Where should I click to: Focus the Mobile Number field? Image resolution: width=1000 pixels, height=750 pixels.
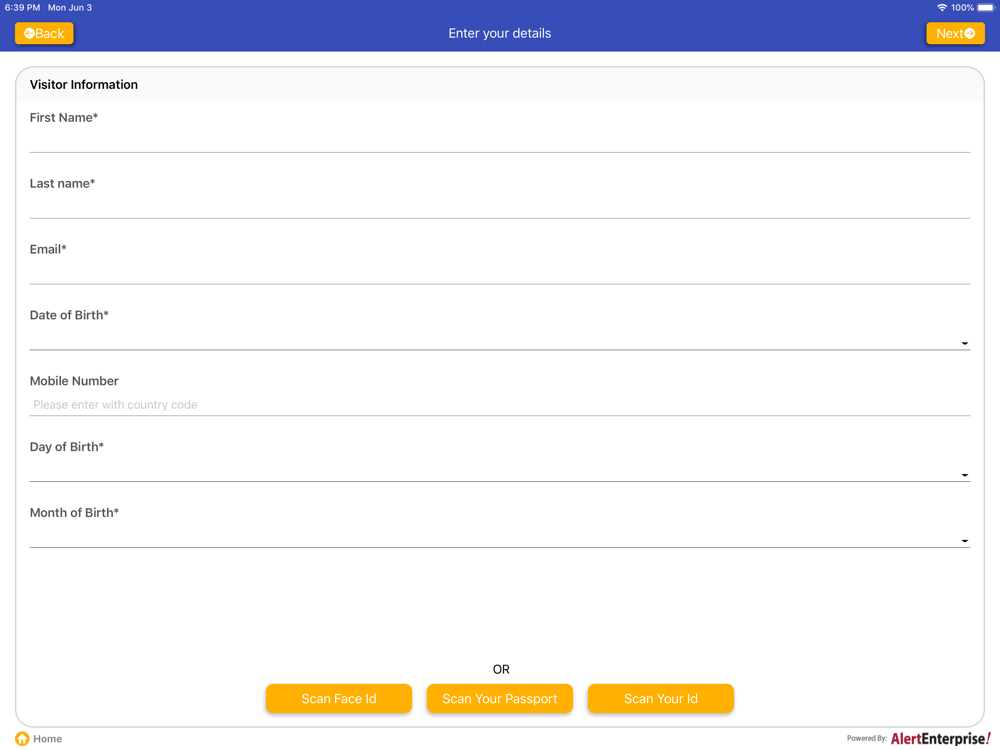[x=499, y=404]
